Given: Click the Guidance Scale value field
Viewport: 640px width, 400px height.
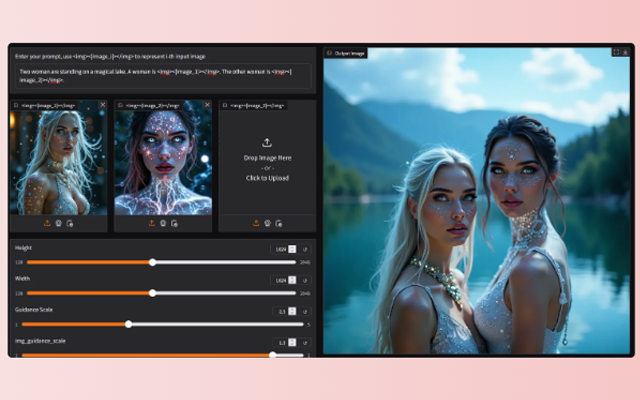Looking at the screenshot, I should coord(282,311).
